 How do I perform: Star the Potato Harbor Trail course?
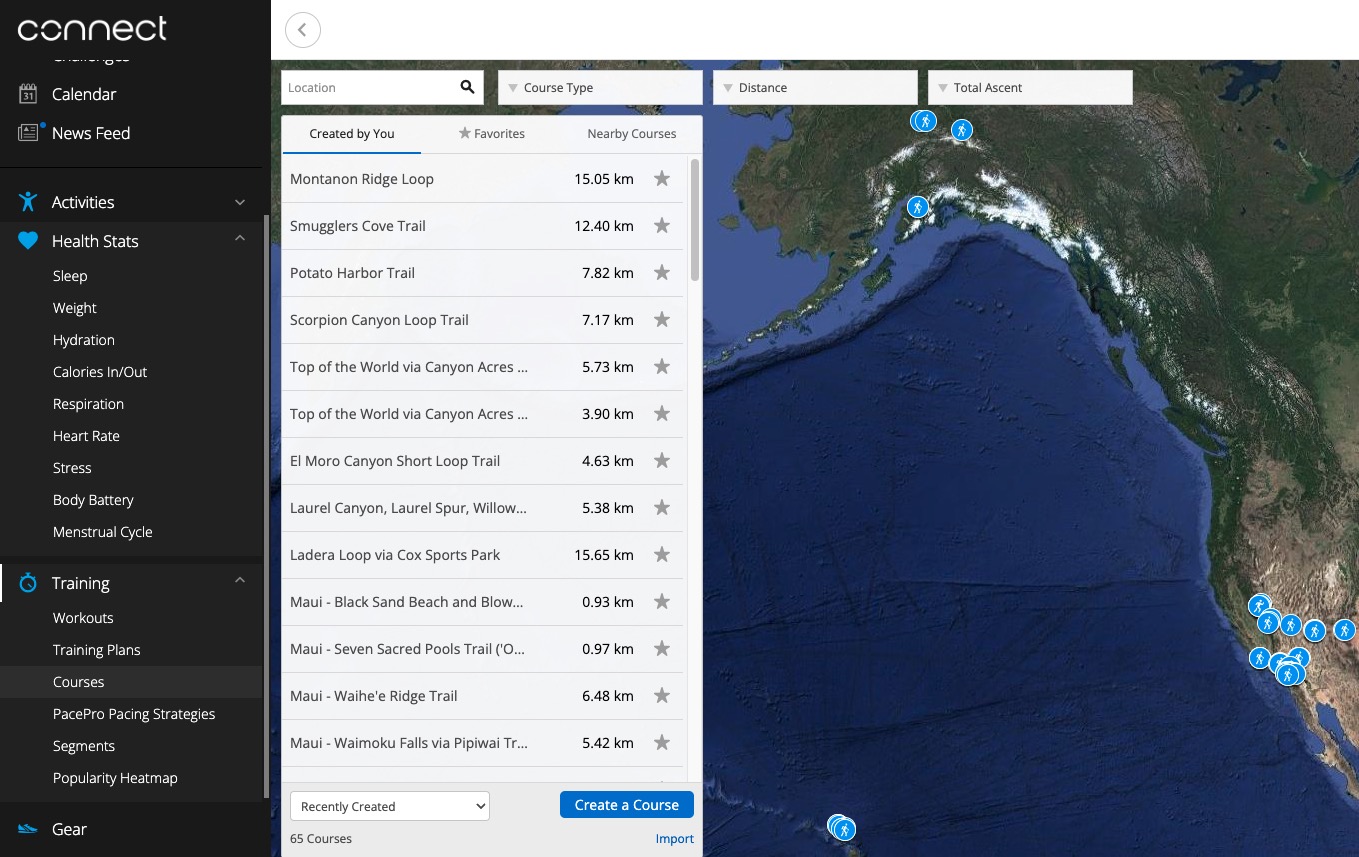tap(661, 273)
